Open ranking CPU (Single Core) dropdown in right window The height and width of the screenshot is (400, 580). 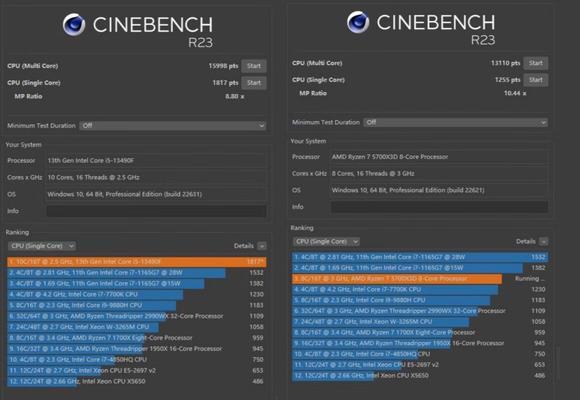coord(326,242)
